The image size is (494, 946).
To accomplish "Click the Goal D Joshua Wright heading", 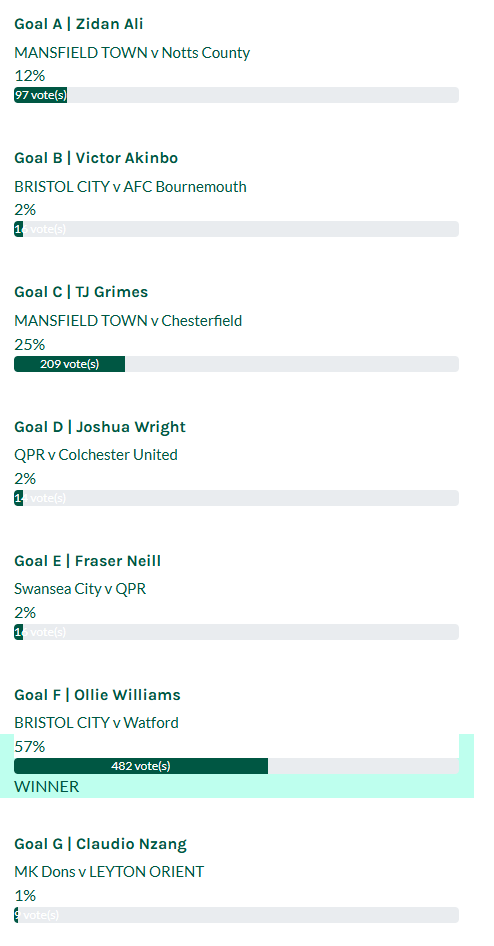I will pos(100,427).
